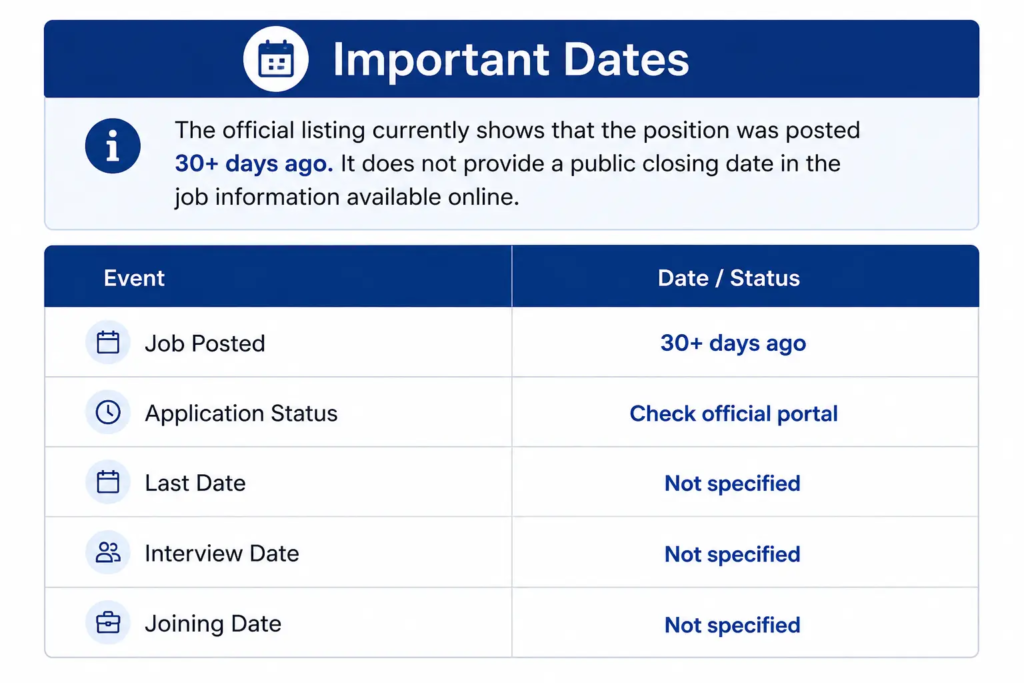
Task: Click Not specified in the Interview Date row
Action: (732, 554)
